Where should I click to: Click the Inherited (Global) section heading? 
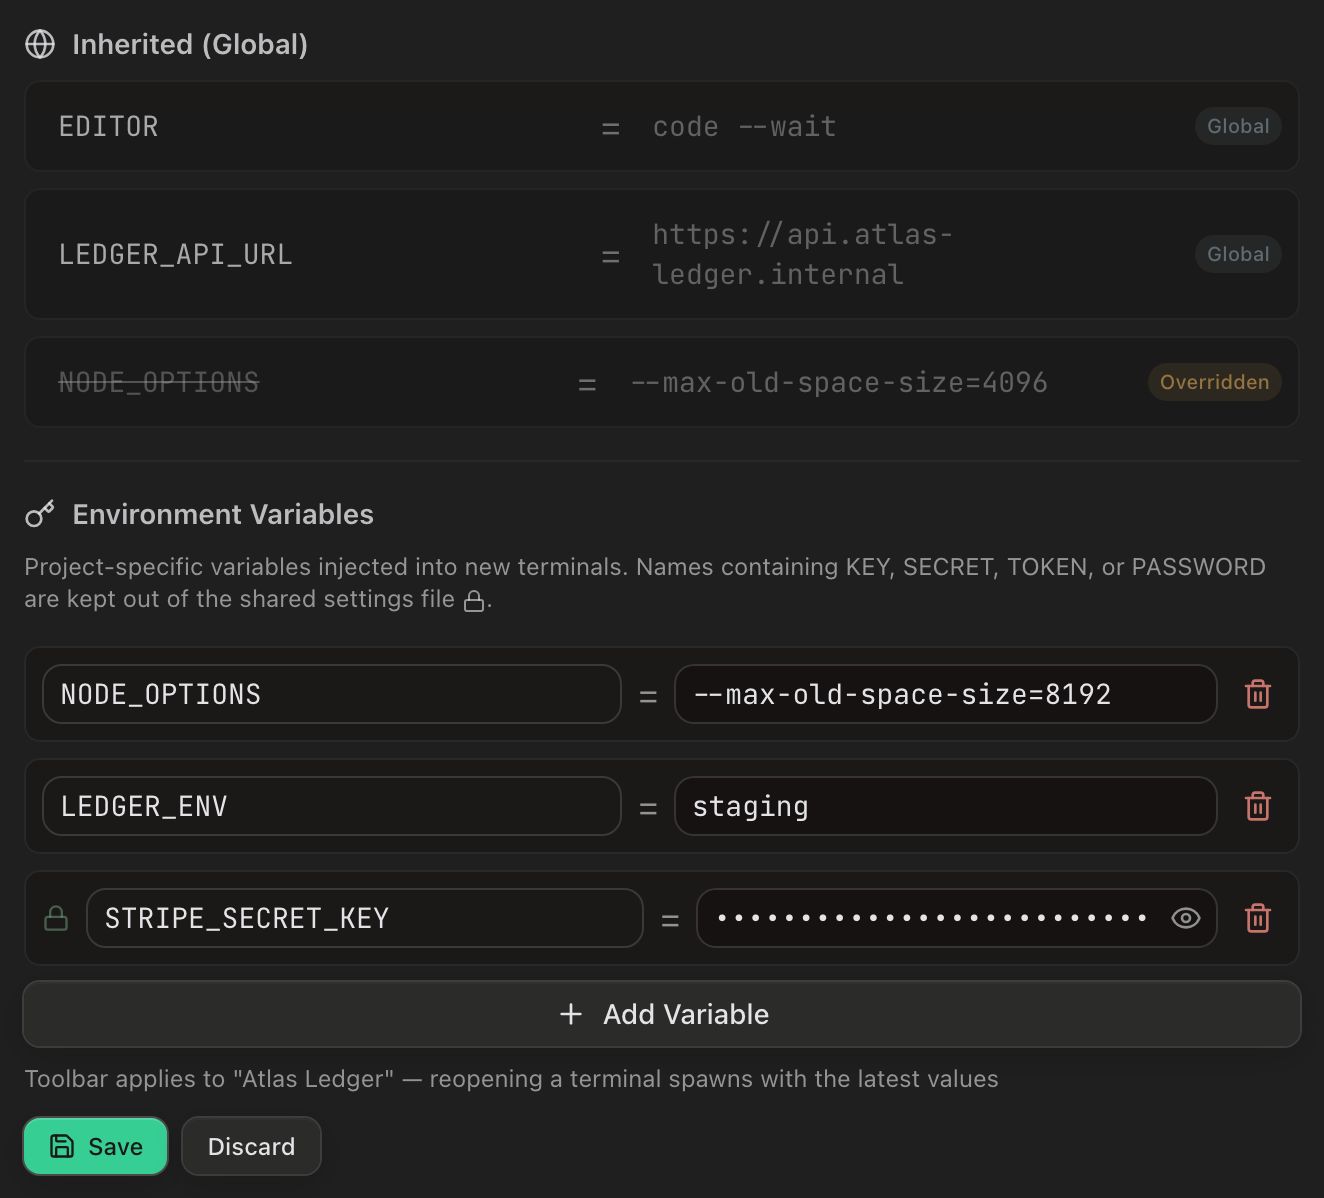pyautogui.click(x=190, y=44)
